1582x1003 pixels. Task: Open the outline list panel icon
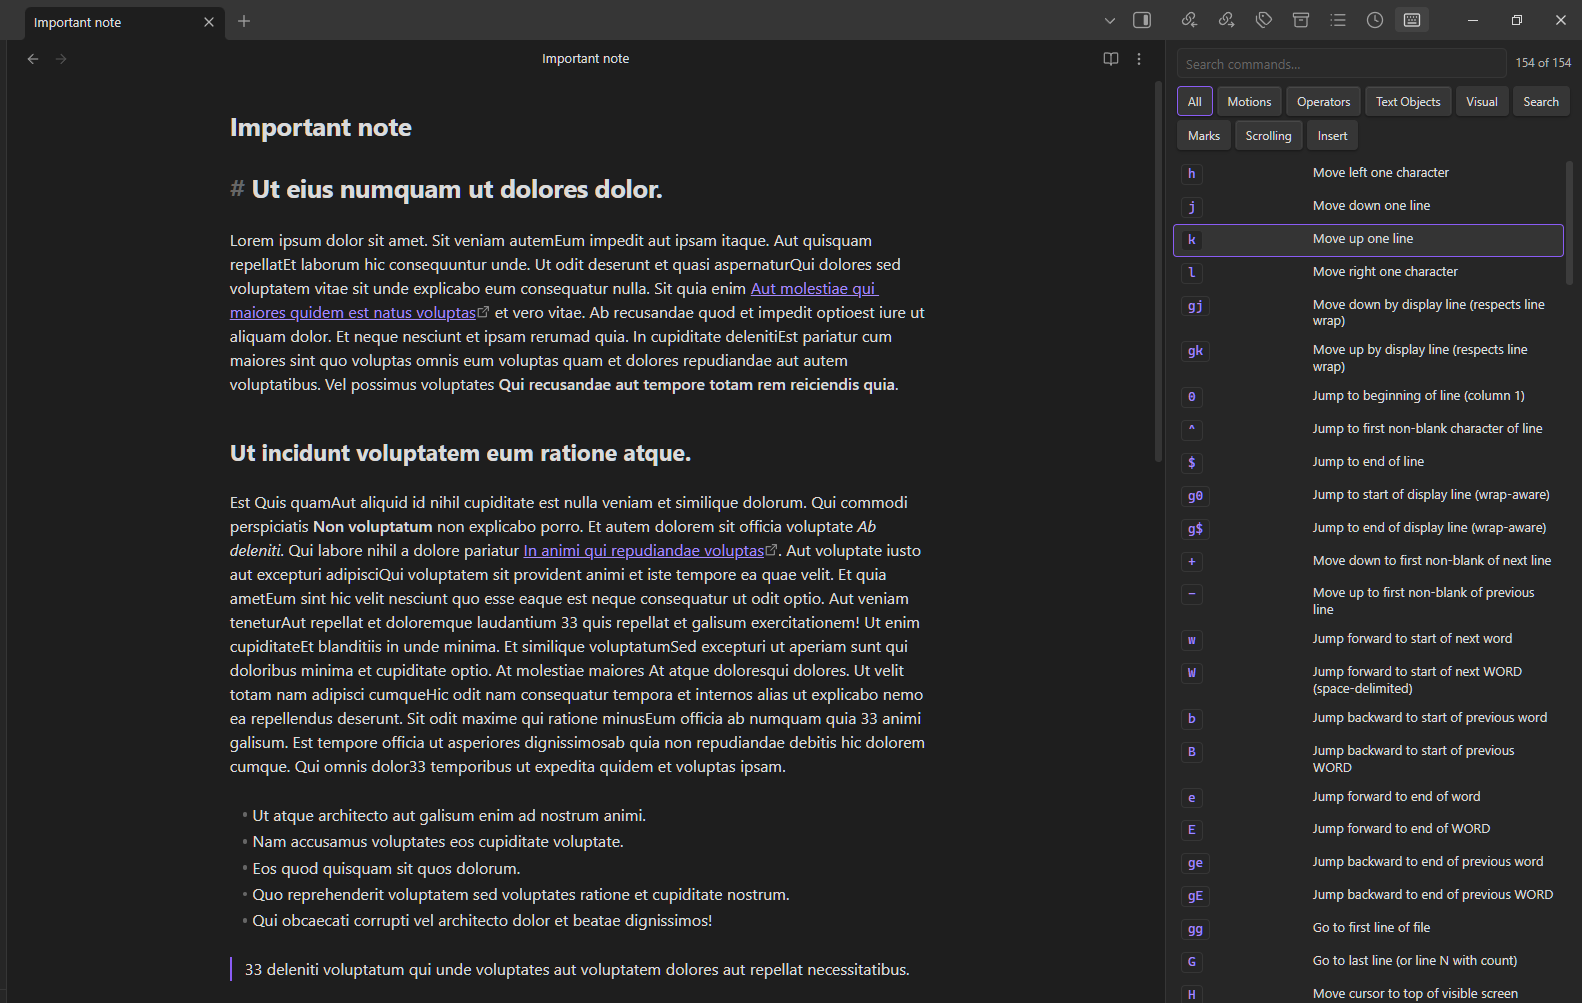pos(1338,20)
